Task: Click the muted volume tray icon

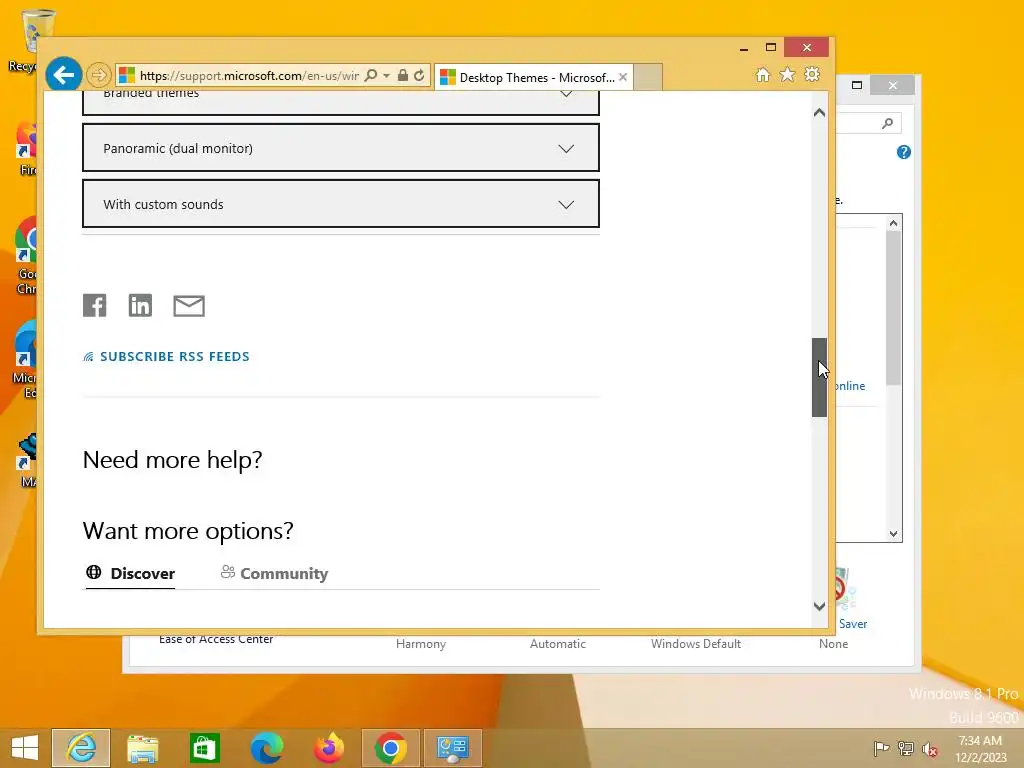Action: pos(930,748)
